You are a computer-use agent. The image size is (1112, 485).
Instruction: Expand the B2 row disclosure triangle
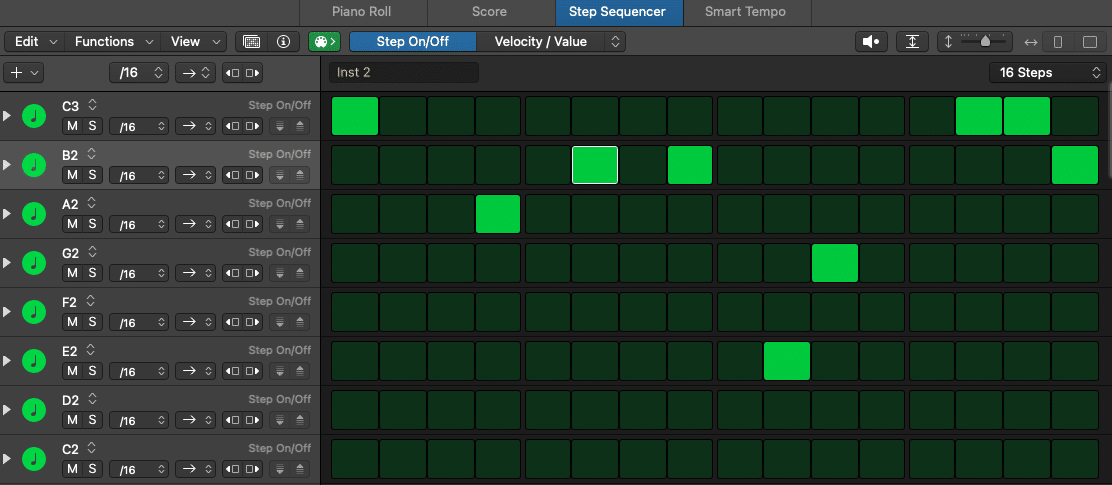7,165
